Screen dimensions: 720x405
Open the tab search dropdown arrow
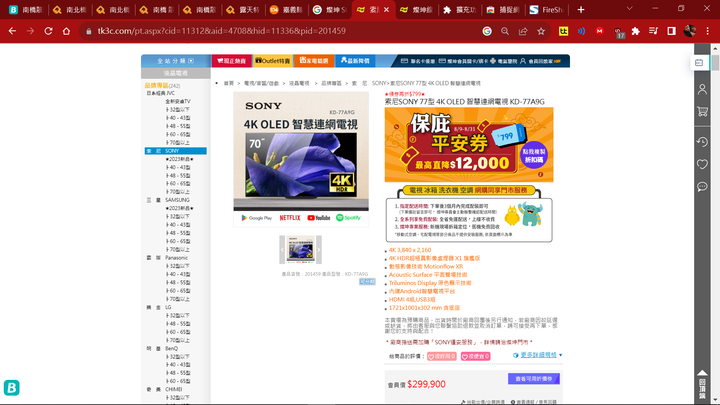630,9
